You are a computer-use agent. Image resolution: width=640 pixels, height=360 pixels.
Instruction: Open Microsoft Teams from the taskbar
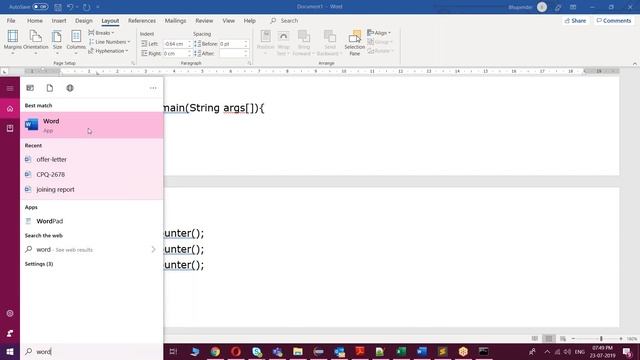(x=278, y=351)
